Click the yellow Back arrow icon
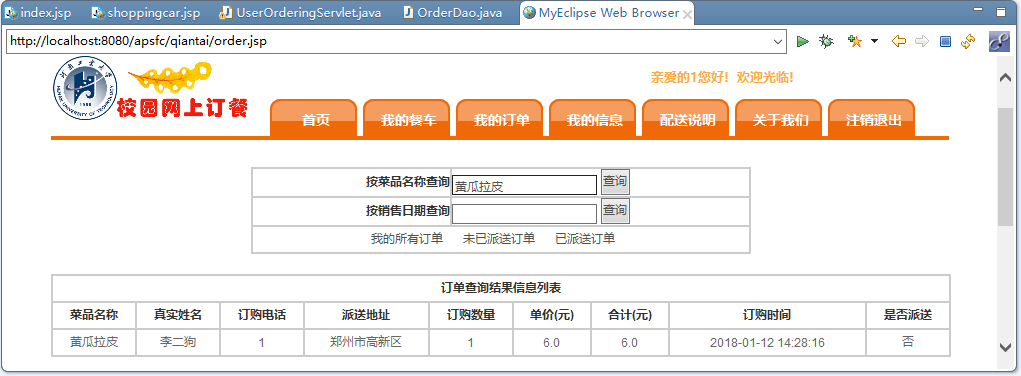The image size is (1021, 376). coord(899,41)
